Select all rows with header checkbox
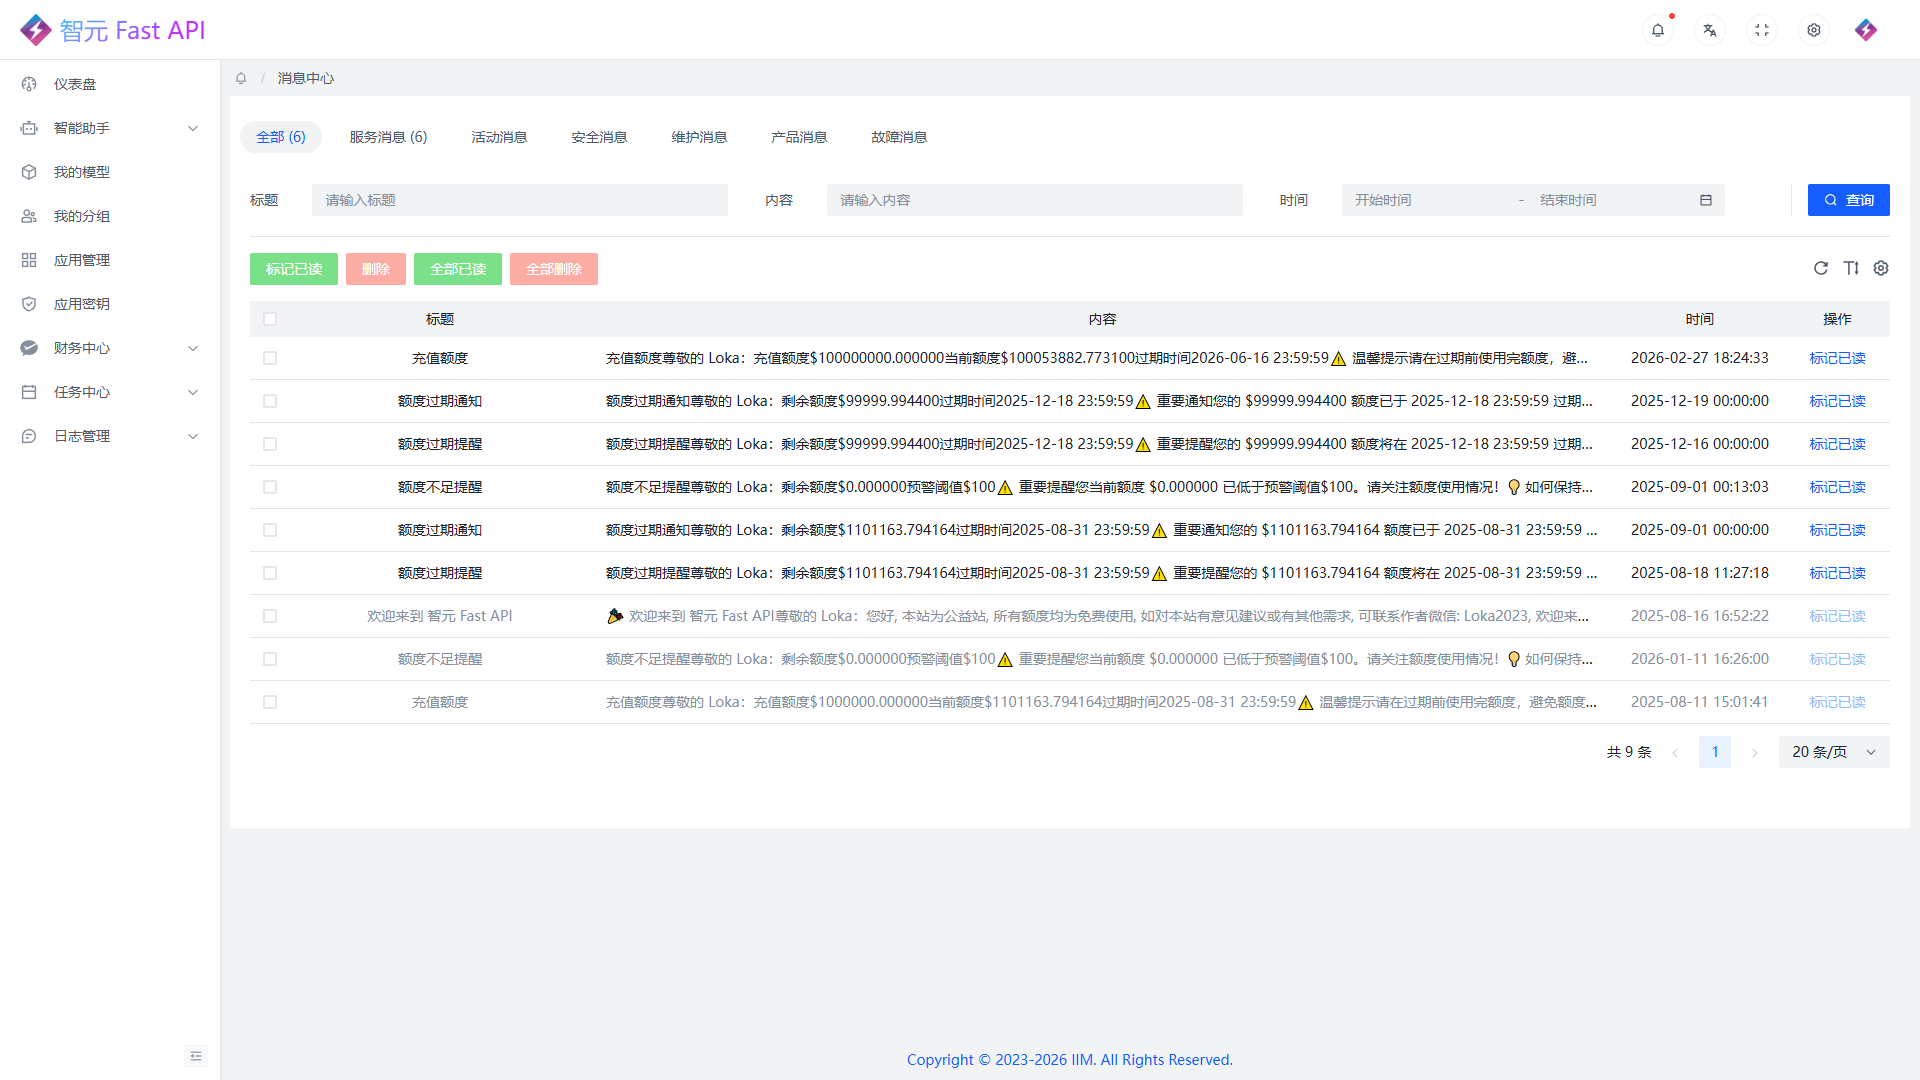This screenshot has height=1080, width=1920. (x=270, y=319)
